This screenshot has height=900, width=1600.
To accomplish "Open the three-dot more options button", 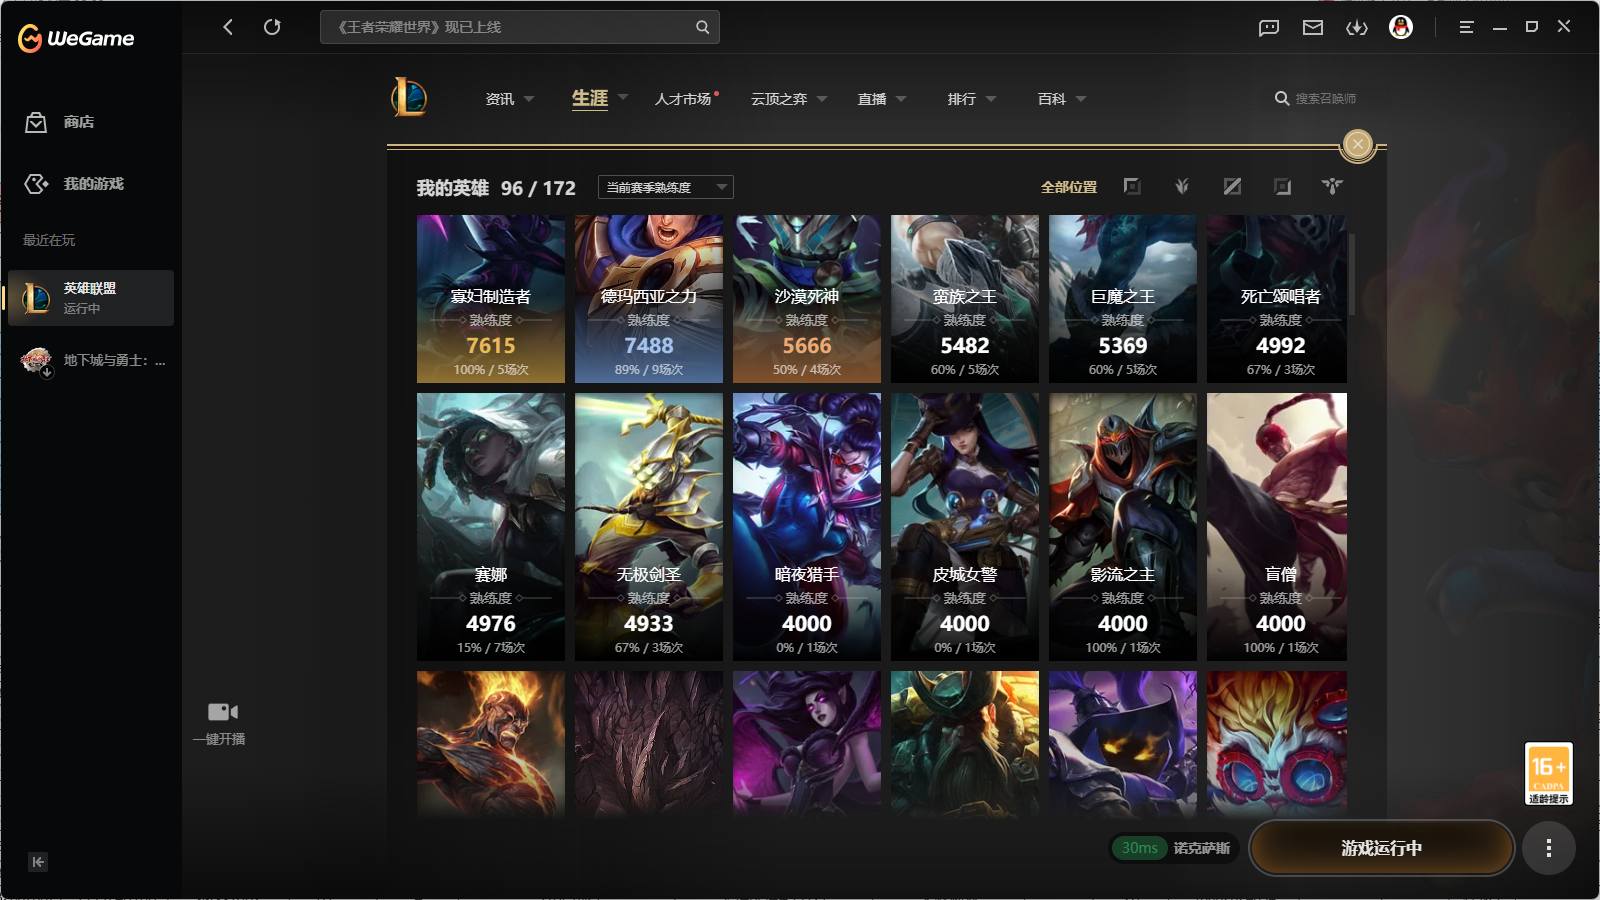I will click(x=1549, y=848).
